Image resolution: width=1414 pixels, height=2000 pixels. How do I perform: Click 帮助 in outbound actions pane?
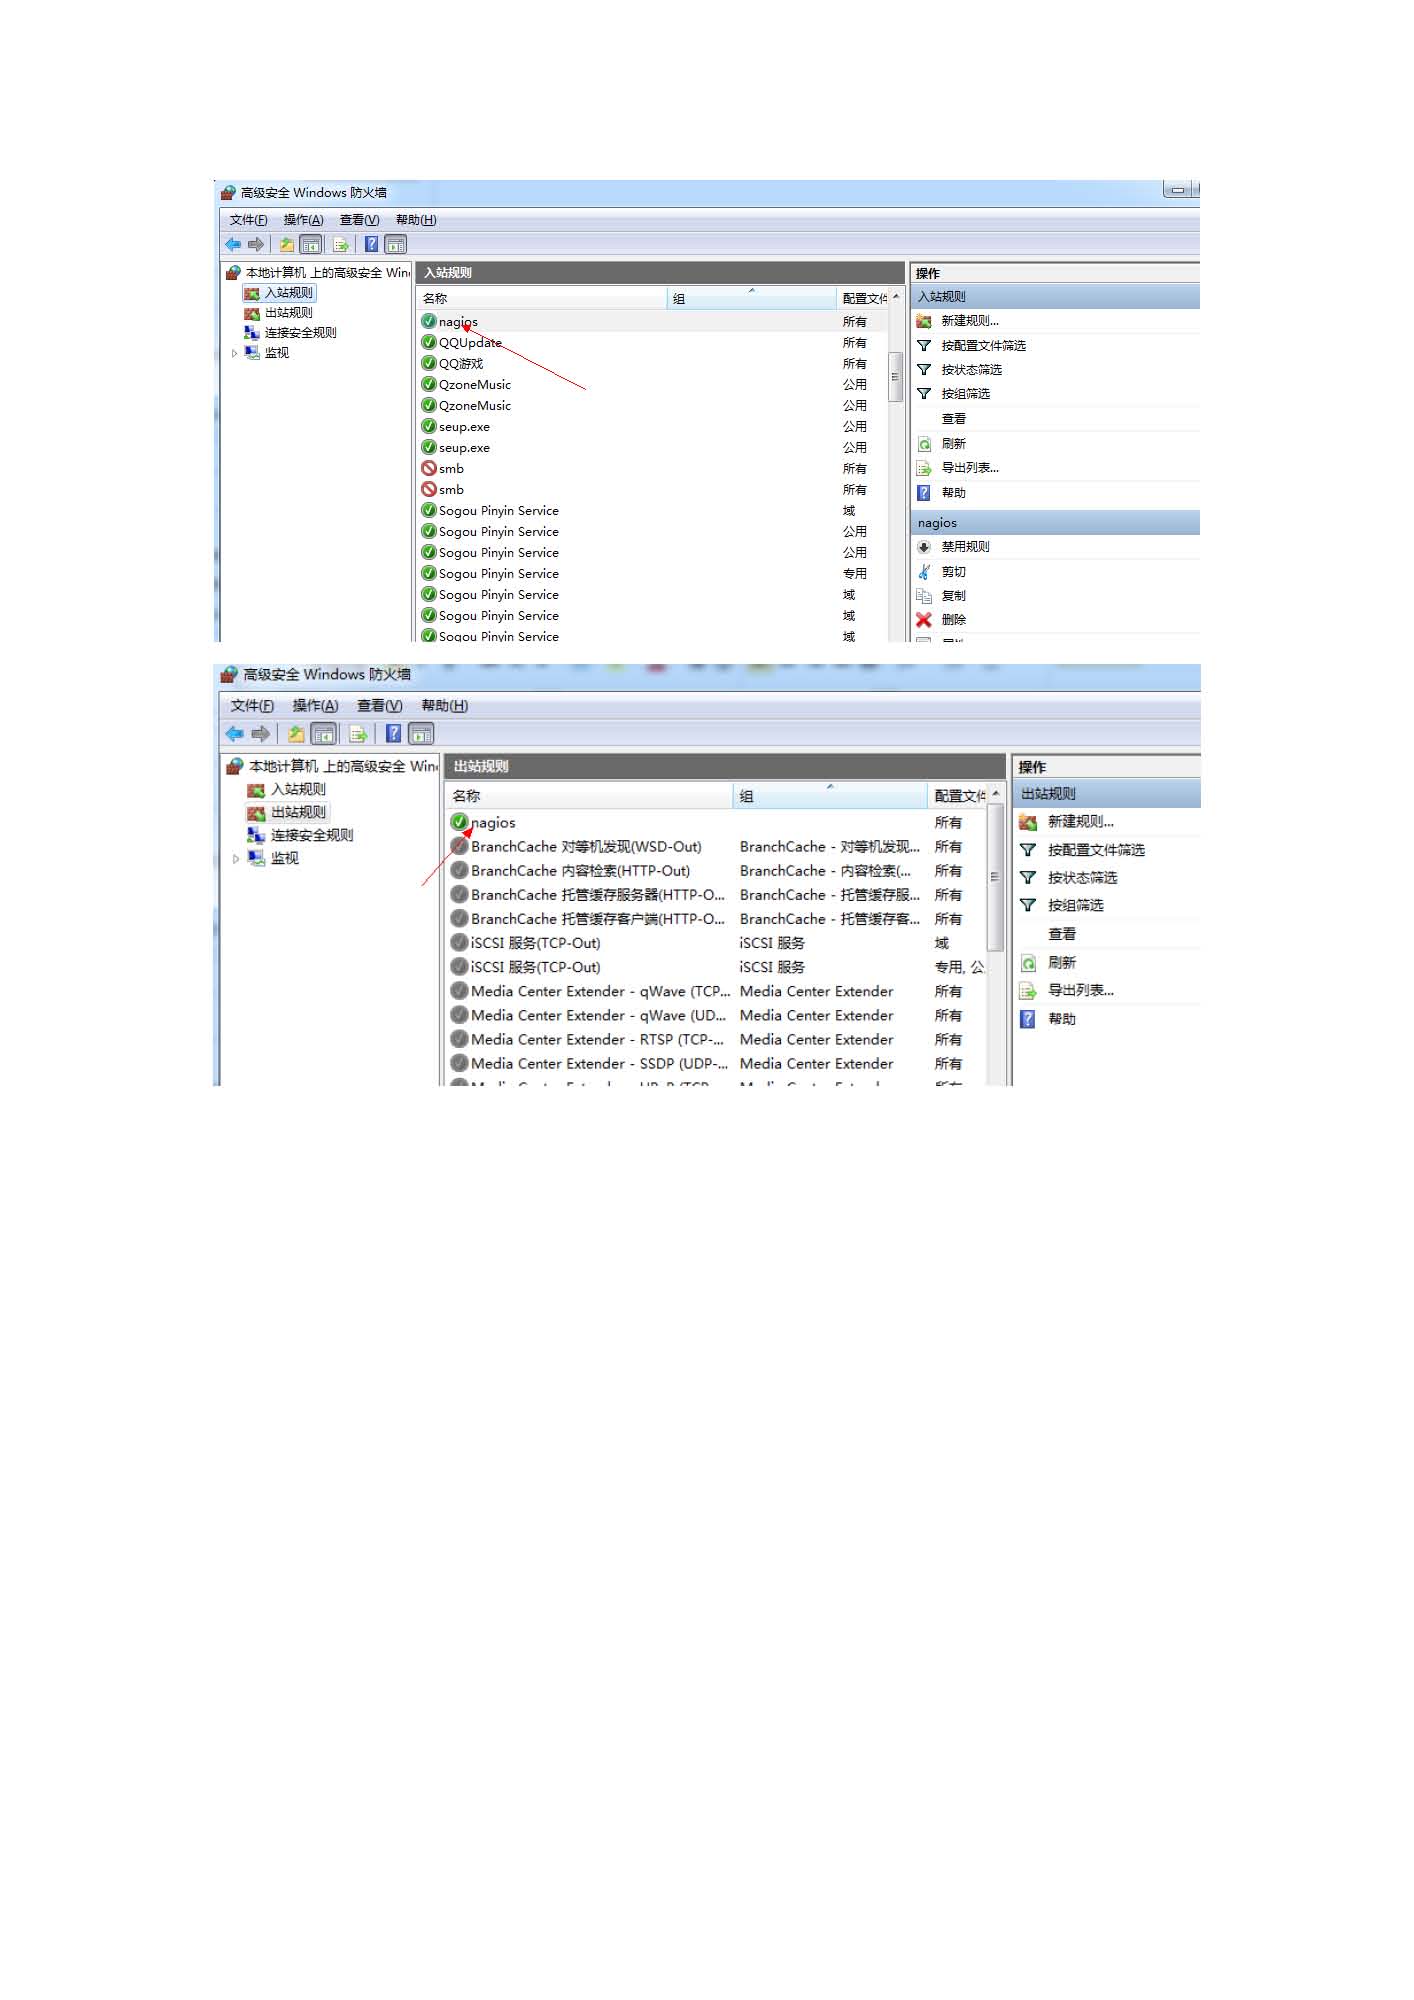click(x=1061, y=1019)
